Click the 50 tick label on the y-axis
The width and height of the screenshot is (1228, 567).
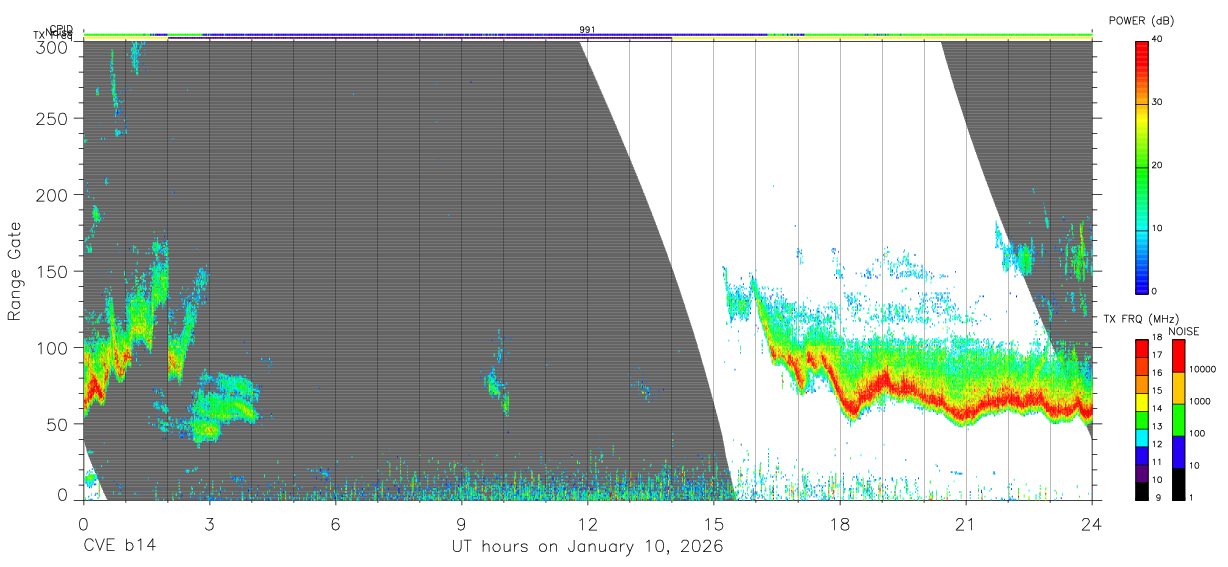click(58, 424)
